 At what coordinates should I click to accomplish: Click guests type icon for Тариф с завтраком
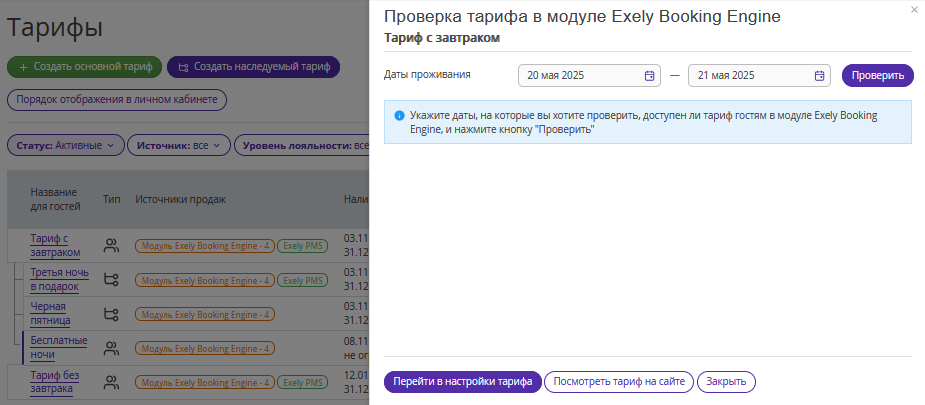click(x=111, y=245)
